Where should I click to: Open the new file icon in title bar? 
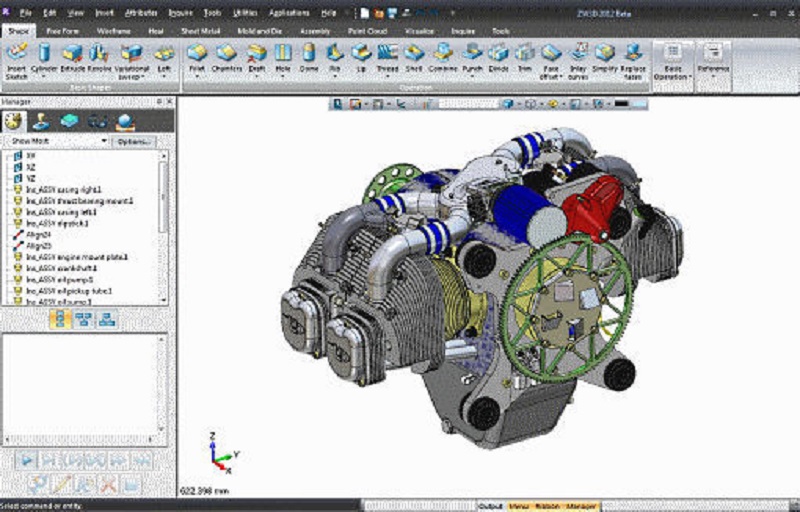(365, 13)
